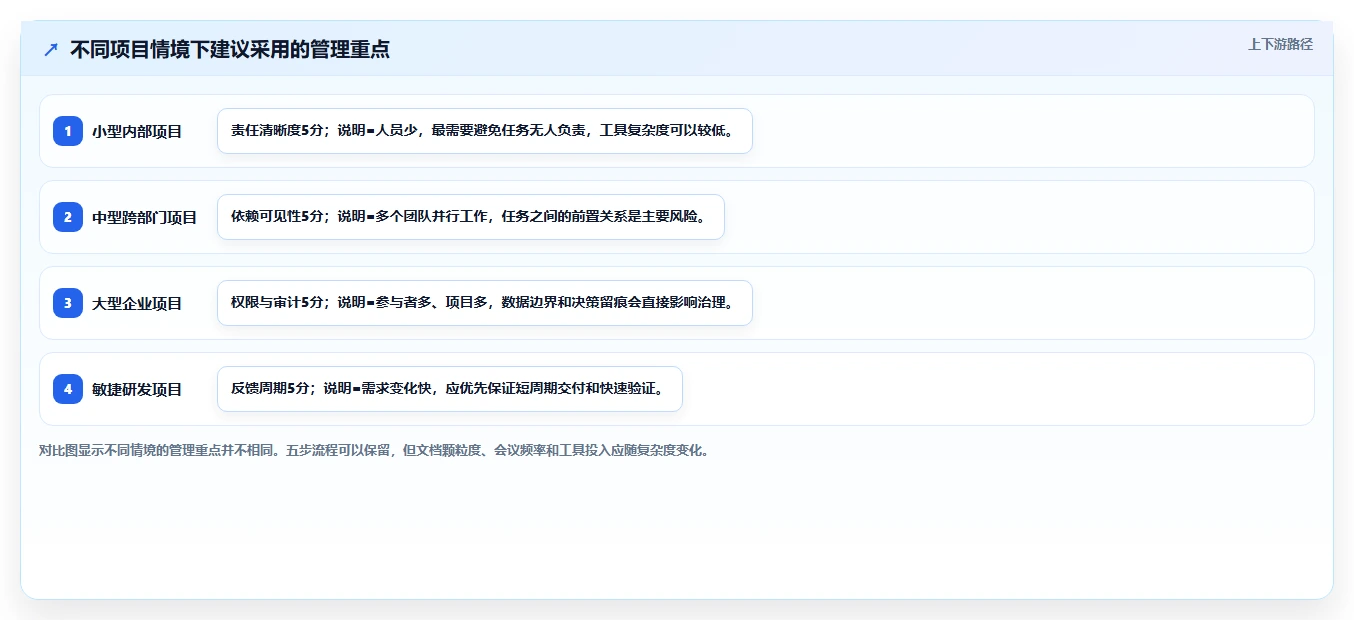Click the number 4 badge for 敏捷研发项目
The width and height of the screenshot is (1354, 620).
tap(68, 389)
